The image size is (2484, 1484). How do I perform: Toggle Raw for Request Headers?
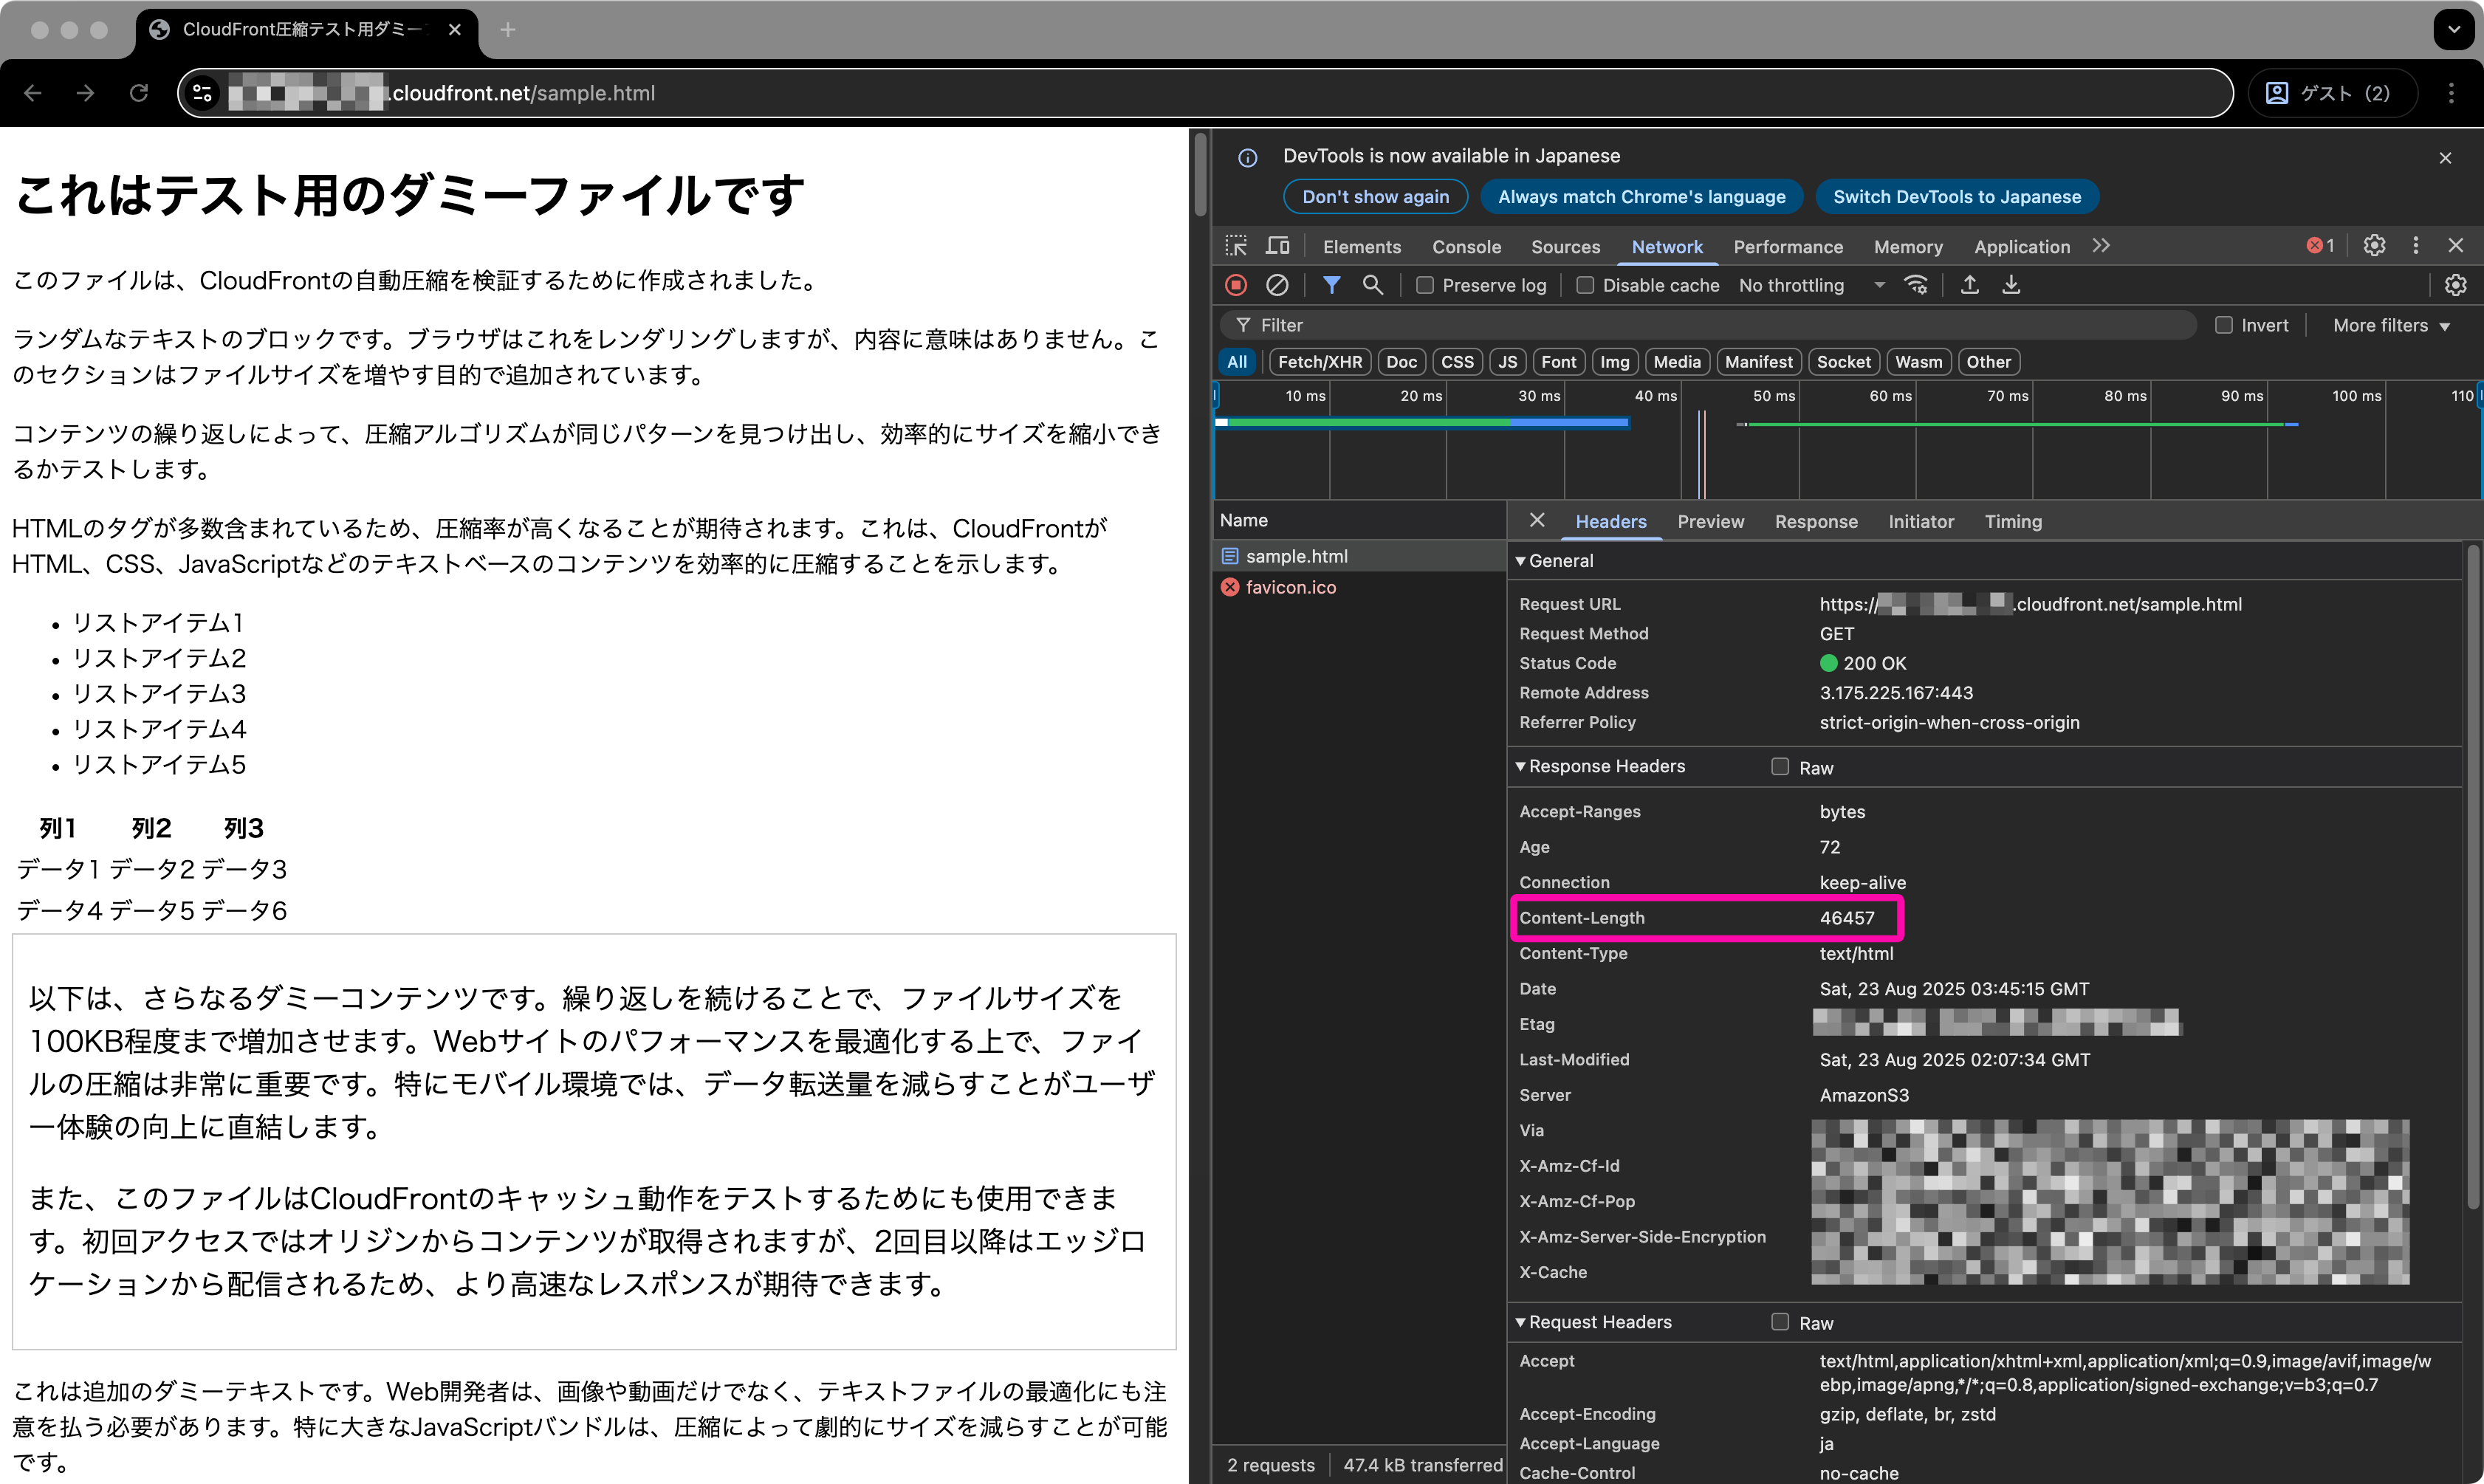[1780, 1321]
